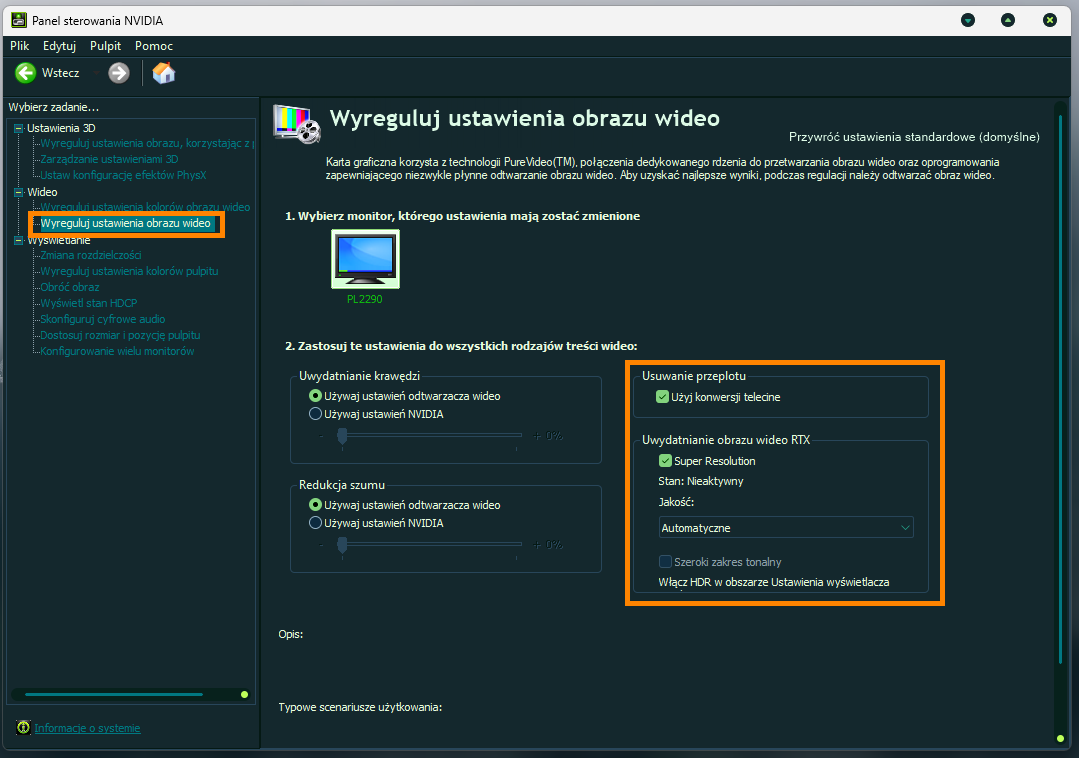The image size is (1079, 758).
Task: Open Wyreguluj ustawienia kolorów pulpitu
Action: tap(129, 271)
